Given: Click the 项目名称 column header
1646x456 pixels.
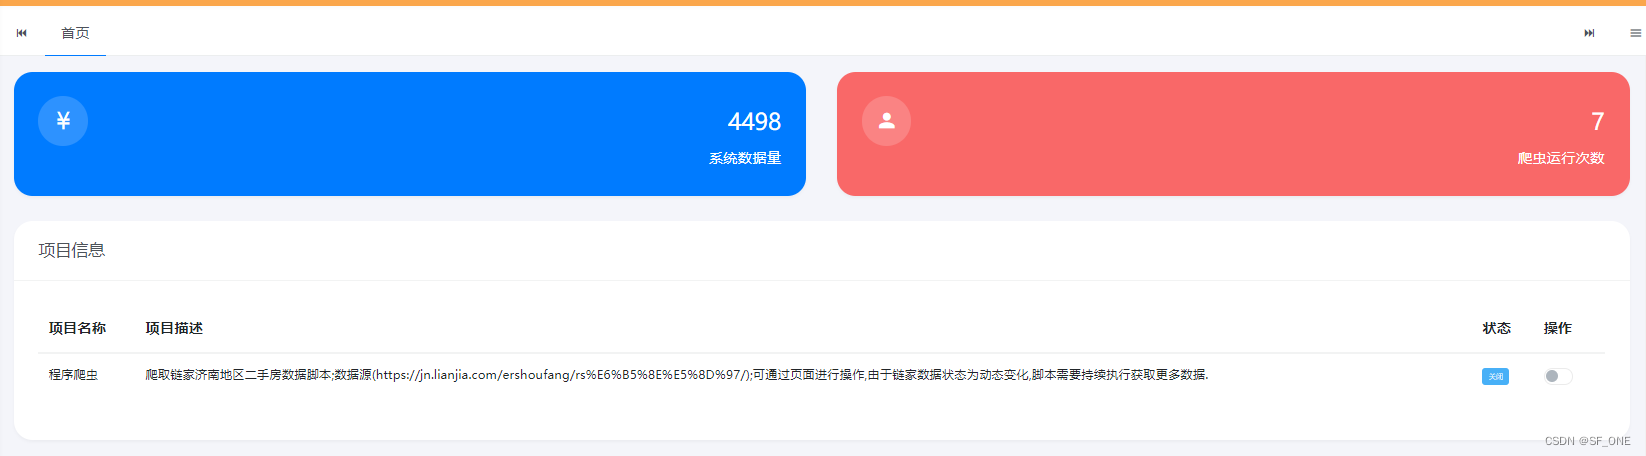Looking at the screenshot, I should point(77,328).
